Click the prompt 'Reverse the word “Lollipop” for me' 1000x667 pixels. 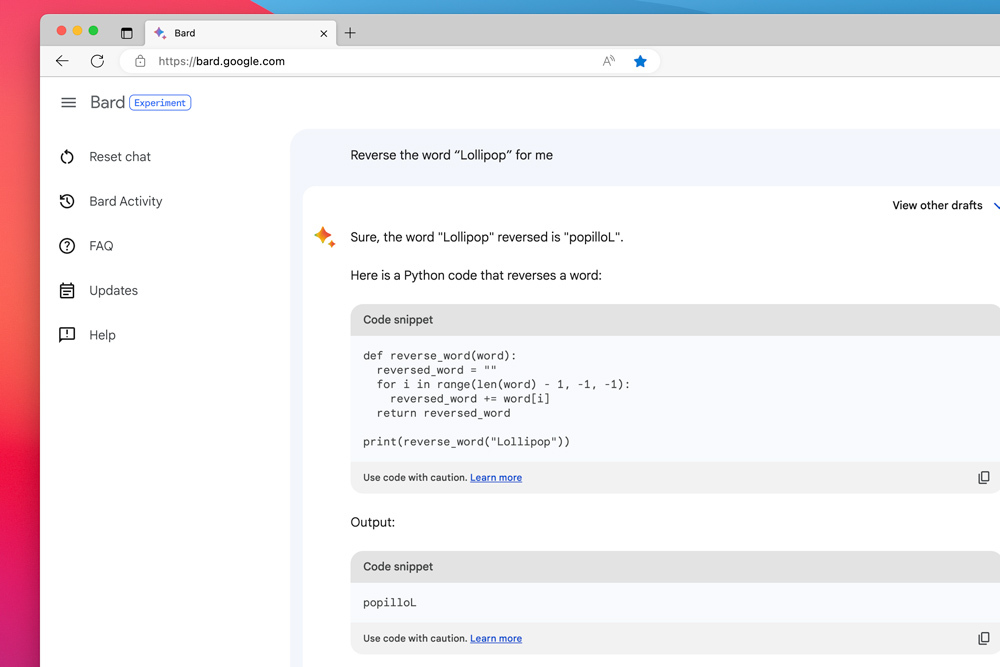click(x=452, y=155)
